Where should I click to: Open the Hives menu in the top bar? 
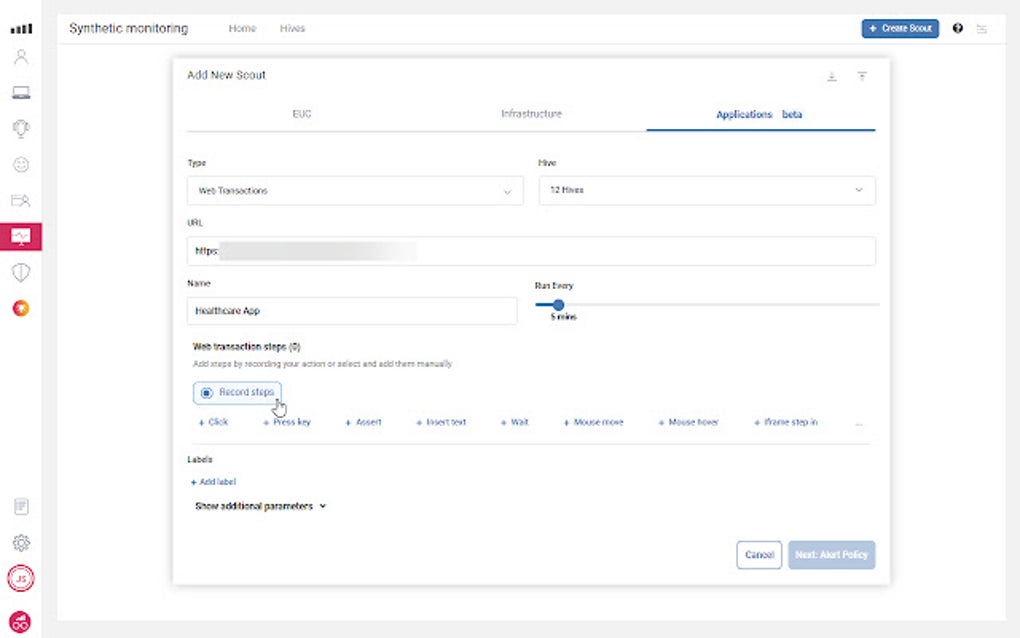click(x=292, y=28)
